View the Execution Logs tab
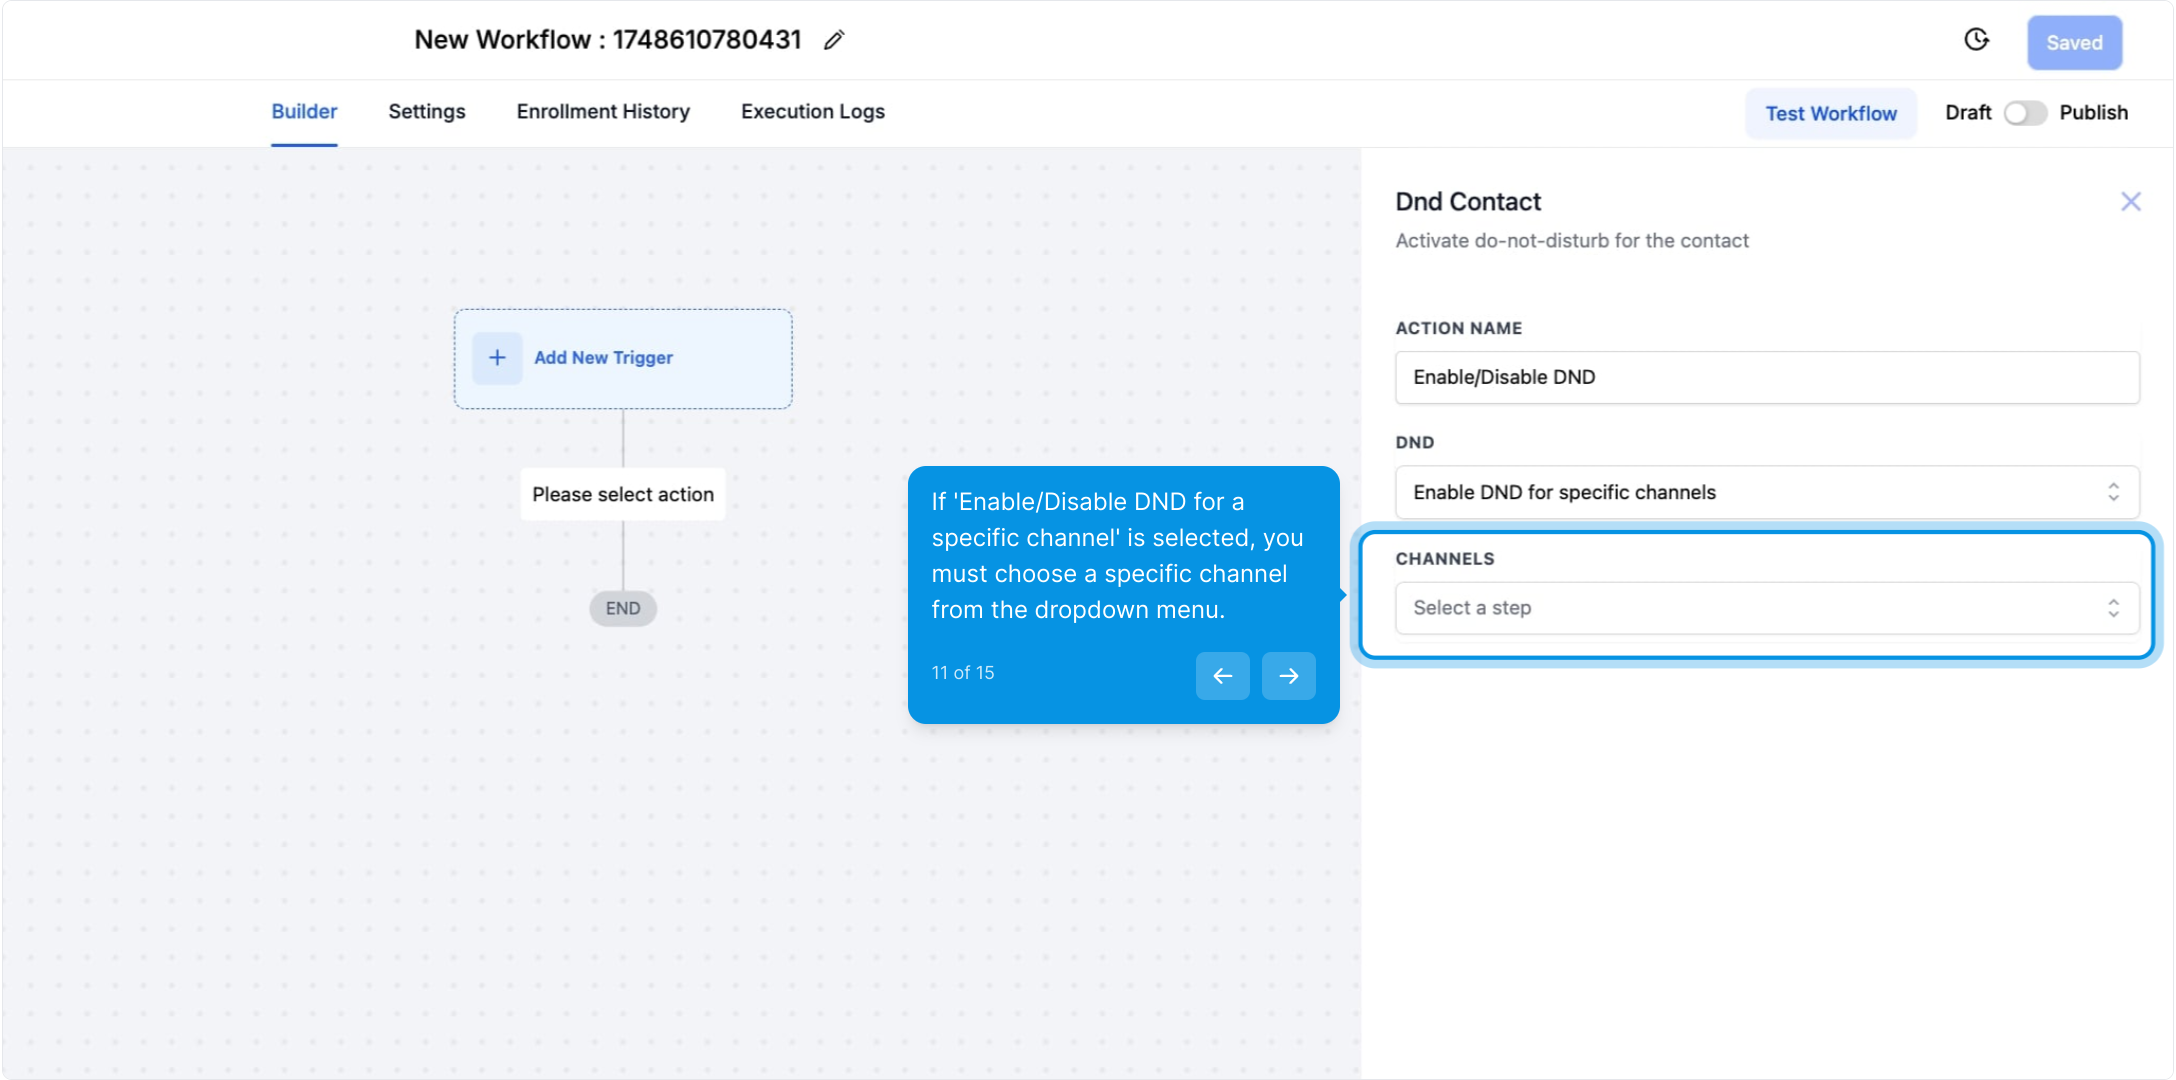 (x=813, y=112)
